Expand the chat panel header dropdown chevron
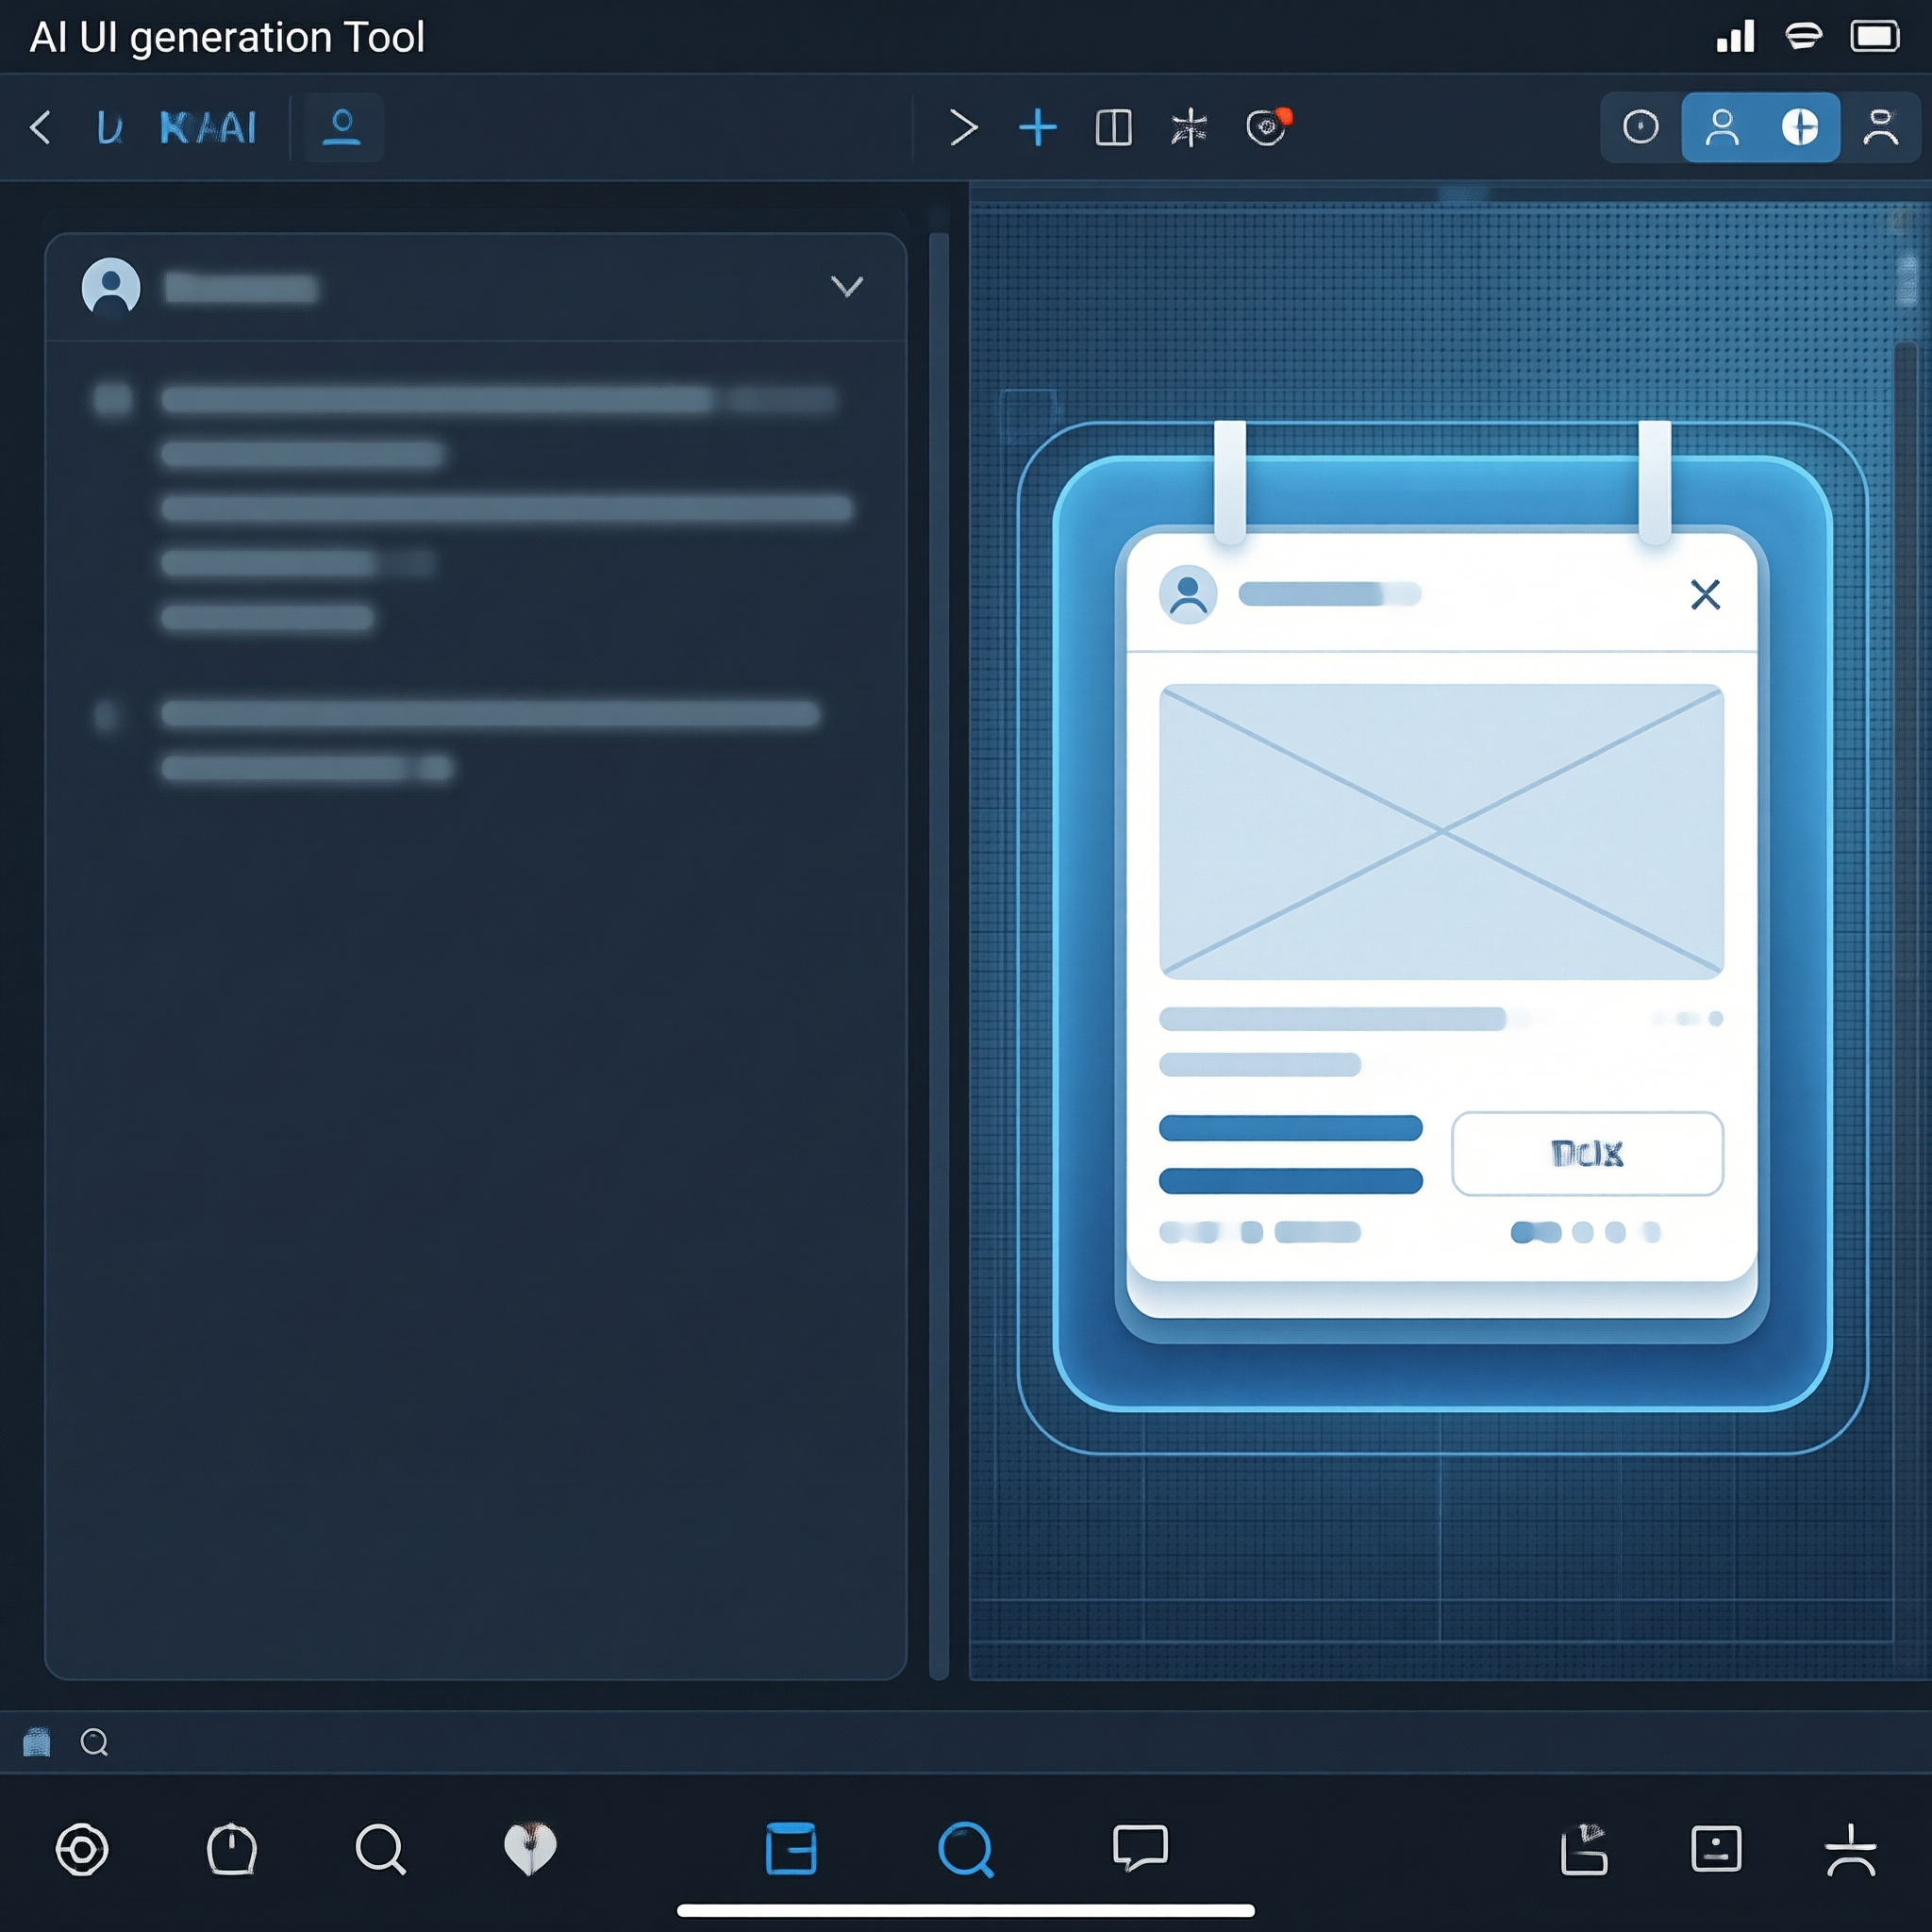 pyautogui.click(x=847, y=287)
